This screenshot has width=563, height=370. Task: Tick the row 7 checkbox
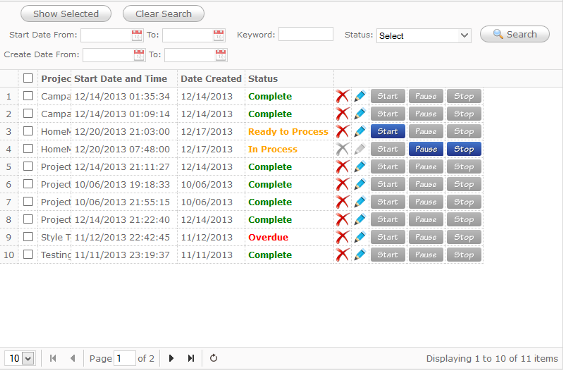coord(28,202)
